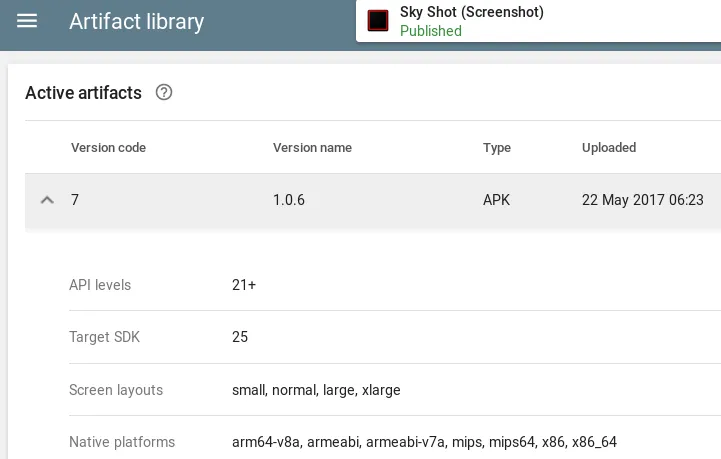This screenshot has height=459, width=721.
Task: Click the Screen layouts row label
Action: click(x=116, y=390)
